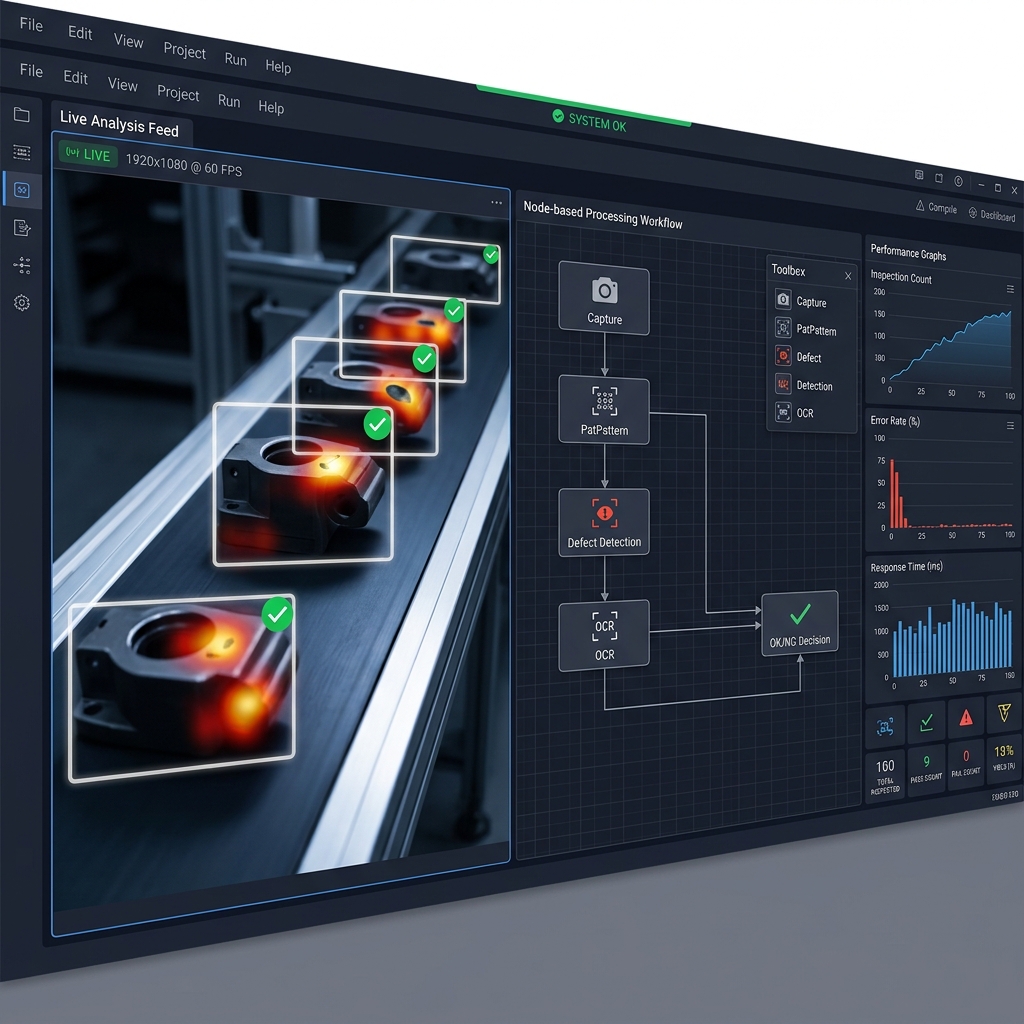The width and height of the screenshot is (1024, 1024).
Task: Open the Dashboard button
Action: coord(991,214)
